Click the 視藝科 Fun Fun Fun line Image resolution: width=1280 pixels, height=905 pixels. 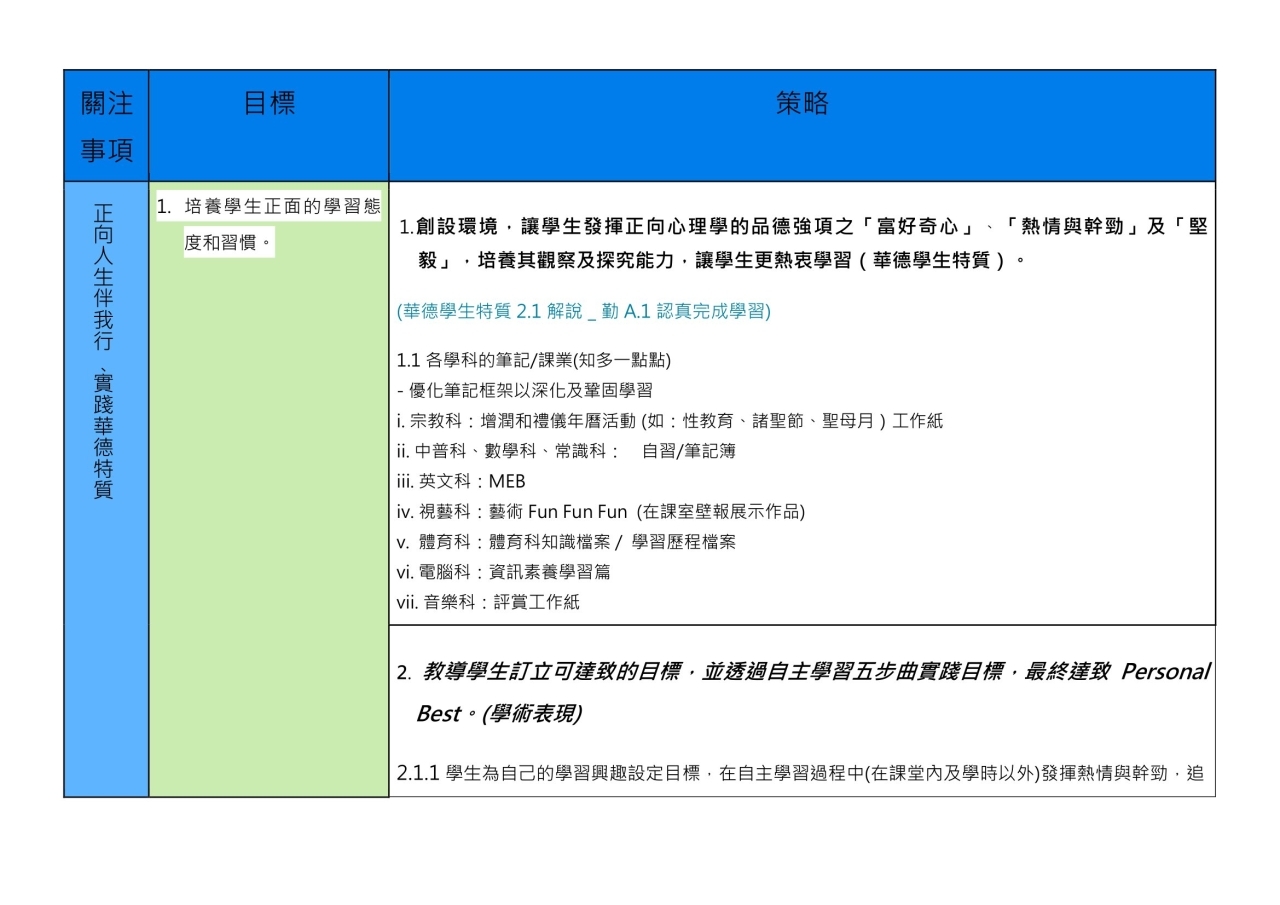pyautogui.click(x=600, y=512)
